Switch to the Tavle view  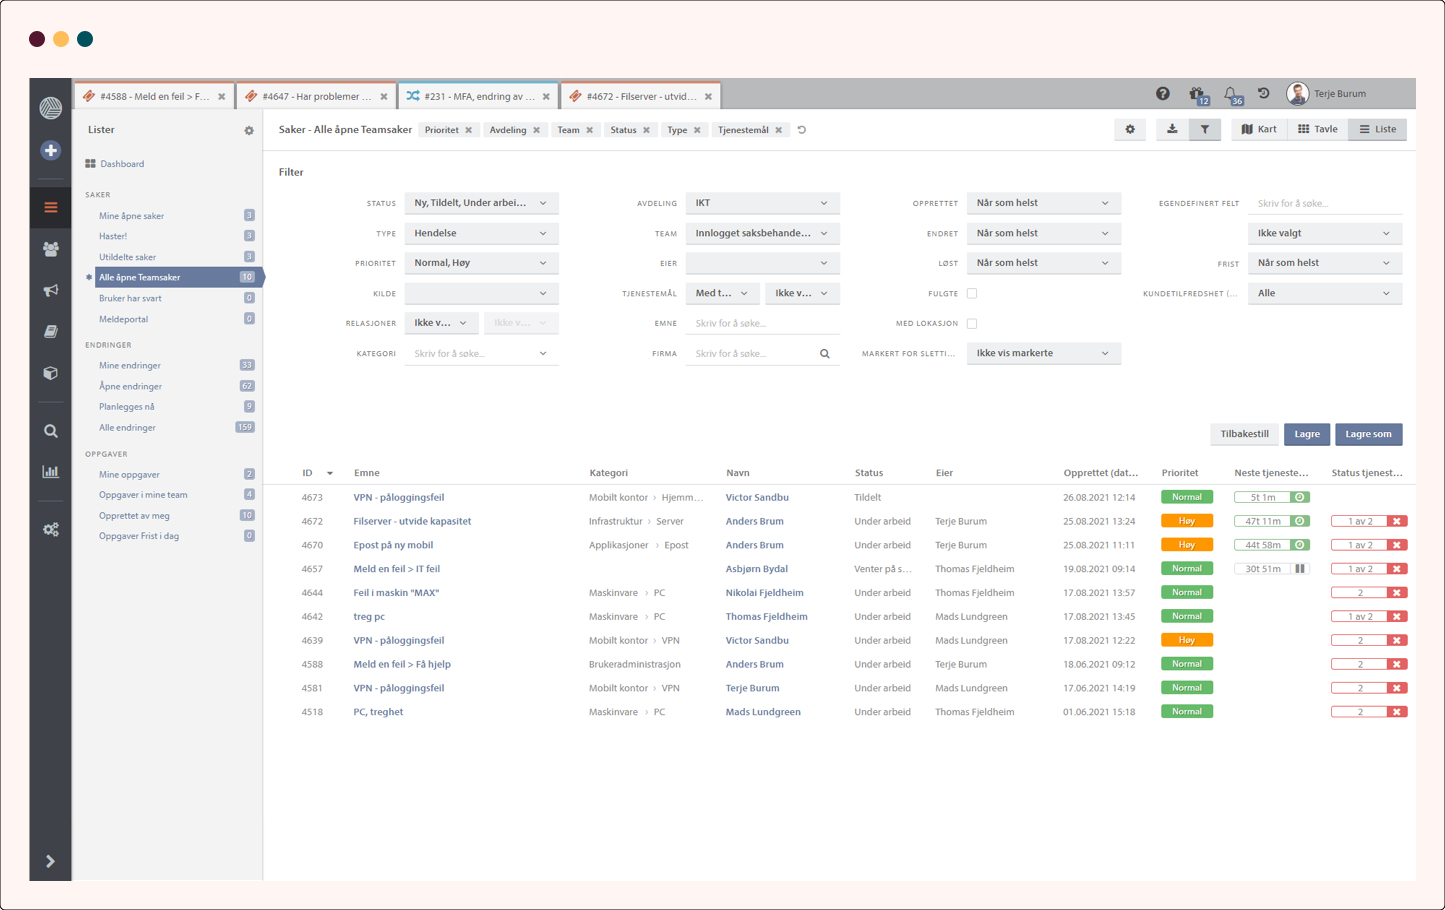click(x=1317, y=129)
